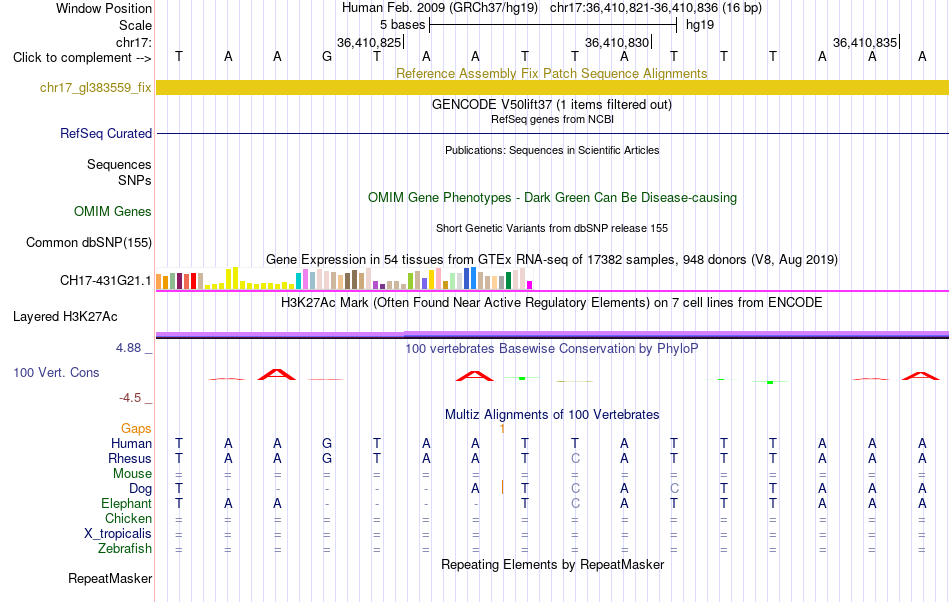Open '100 vertebrates Basewise Conservation by PhyloP' title
This screenshot has height=602, width=950.
pos(551,348)
